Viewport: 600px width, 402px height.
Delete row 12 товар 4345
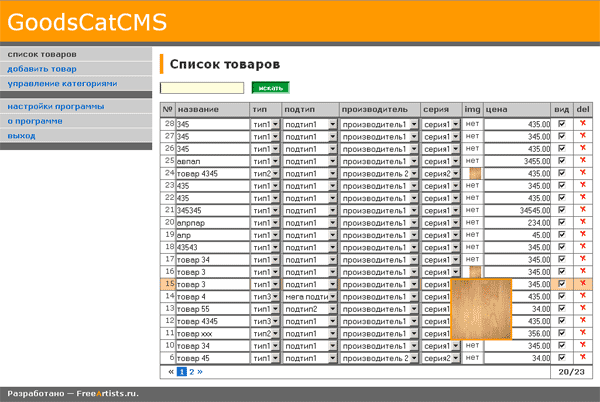[x=583, y=321]
